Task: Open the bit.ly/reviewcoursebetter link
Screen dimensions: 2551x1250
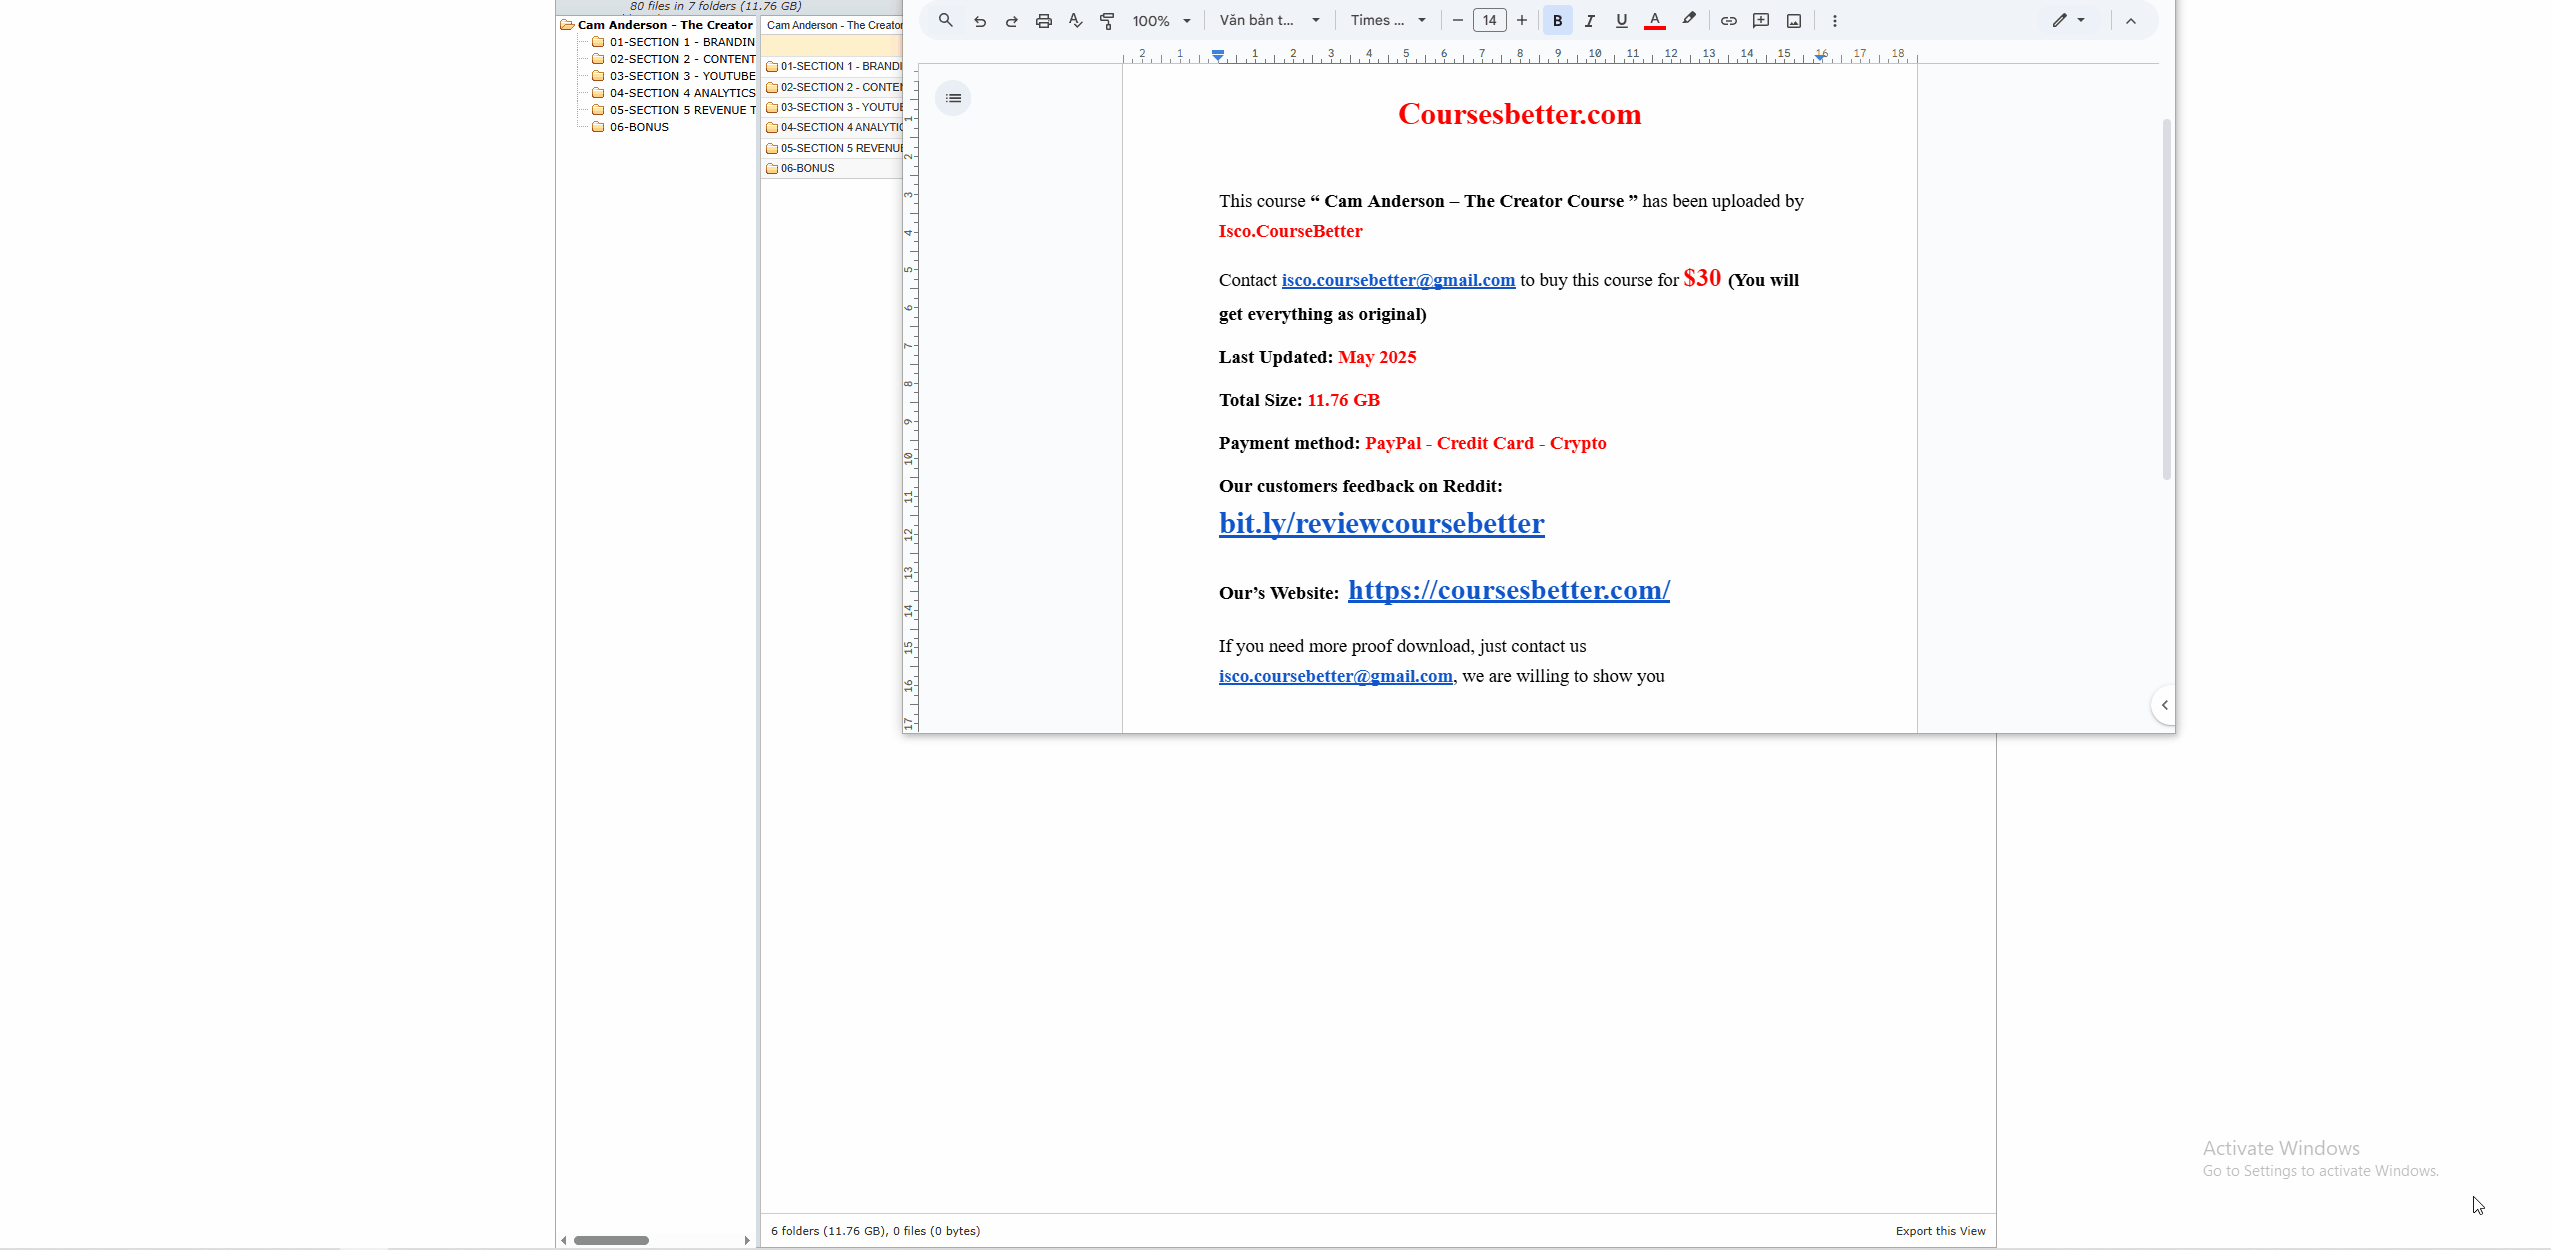Action: [x=1381, y=523]
